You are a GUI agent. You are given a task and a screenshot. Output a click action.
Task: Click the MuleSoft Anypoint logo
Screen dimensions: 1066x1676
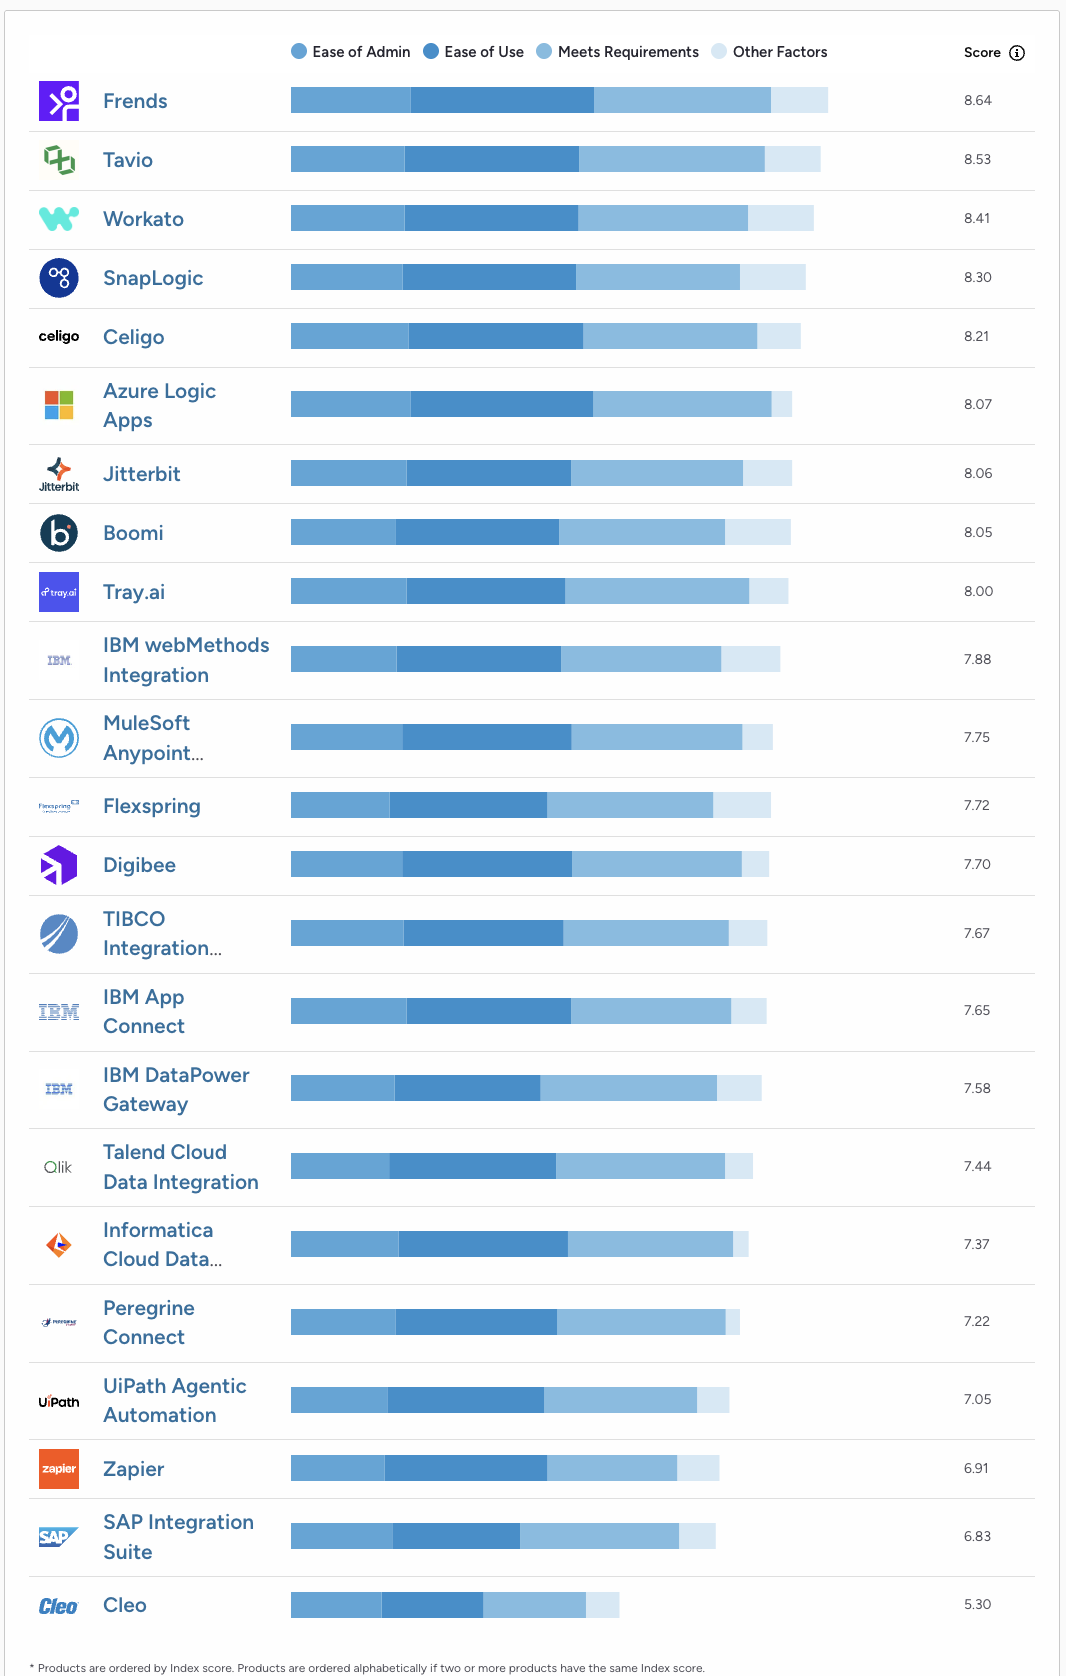pyautogui.click(x=59, y=737)
